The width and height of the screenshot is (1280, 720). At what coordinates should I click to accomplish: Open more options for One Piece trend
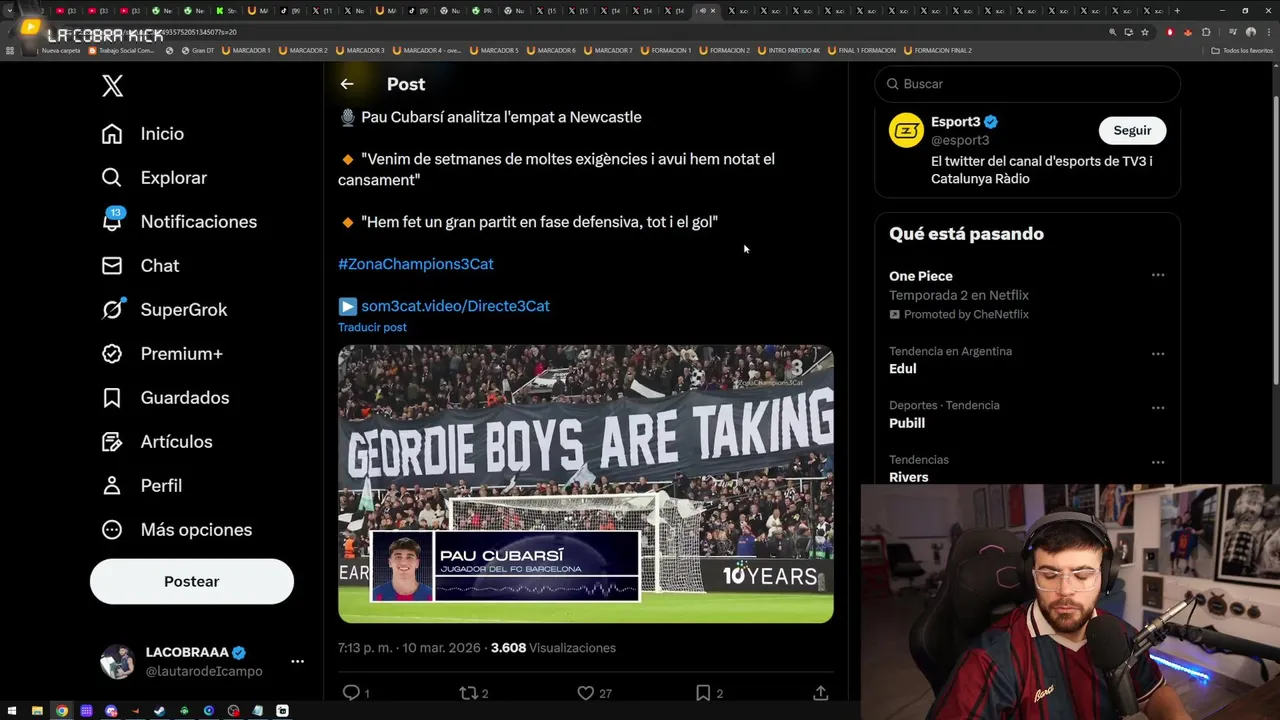coord(1158,275)
